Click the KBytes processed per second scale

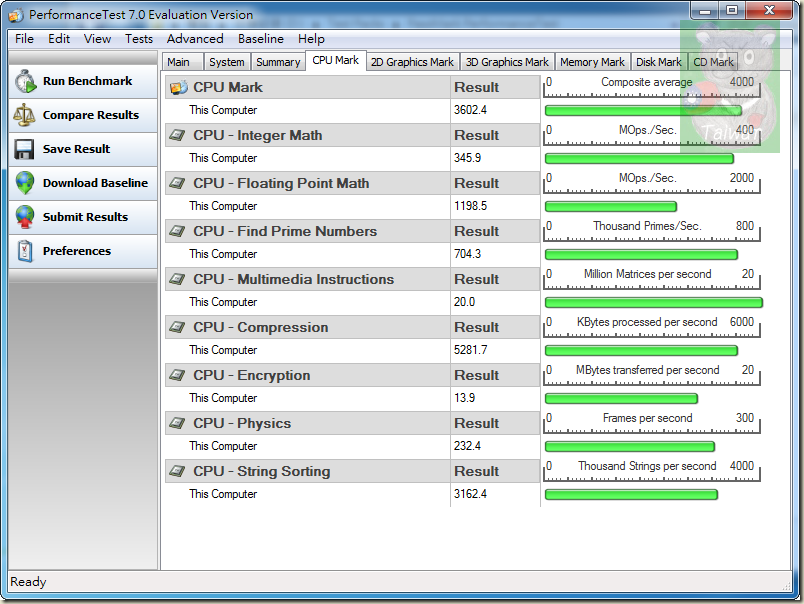click(x=652, y=327)
